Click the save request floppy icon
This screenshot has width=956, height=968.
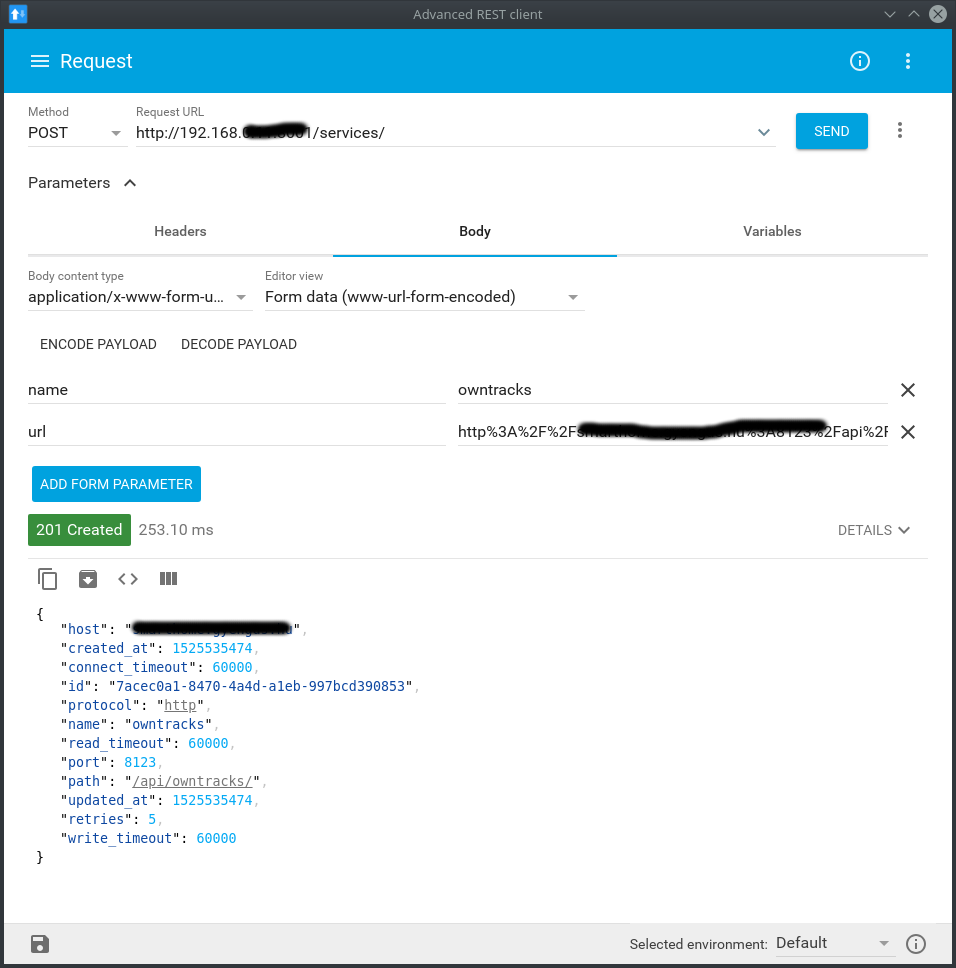click(40, 944)
